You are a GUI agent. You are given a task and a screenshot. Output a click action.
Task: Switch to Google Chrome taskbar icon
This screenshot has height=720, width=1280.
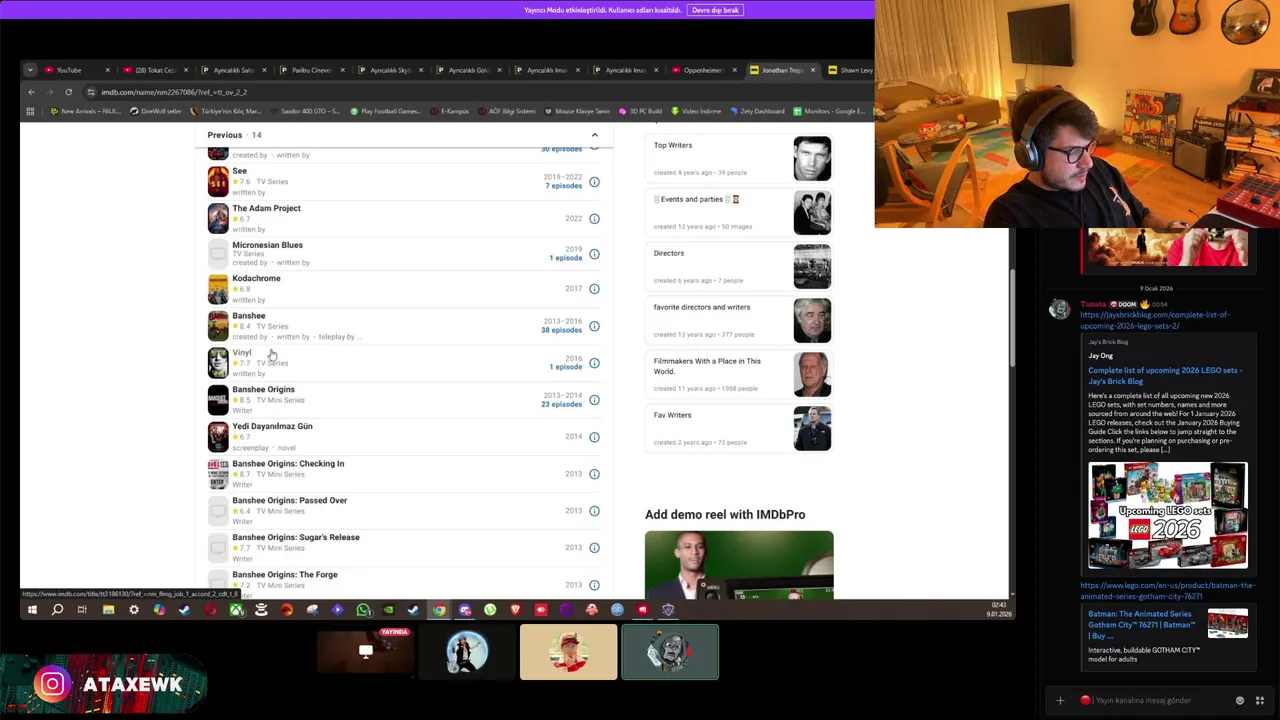click(x=439, y=610)
